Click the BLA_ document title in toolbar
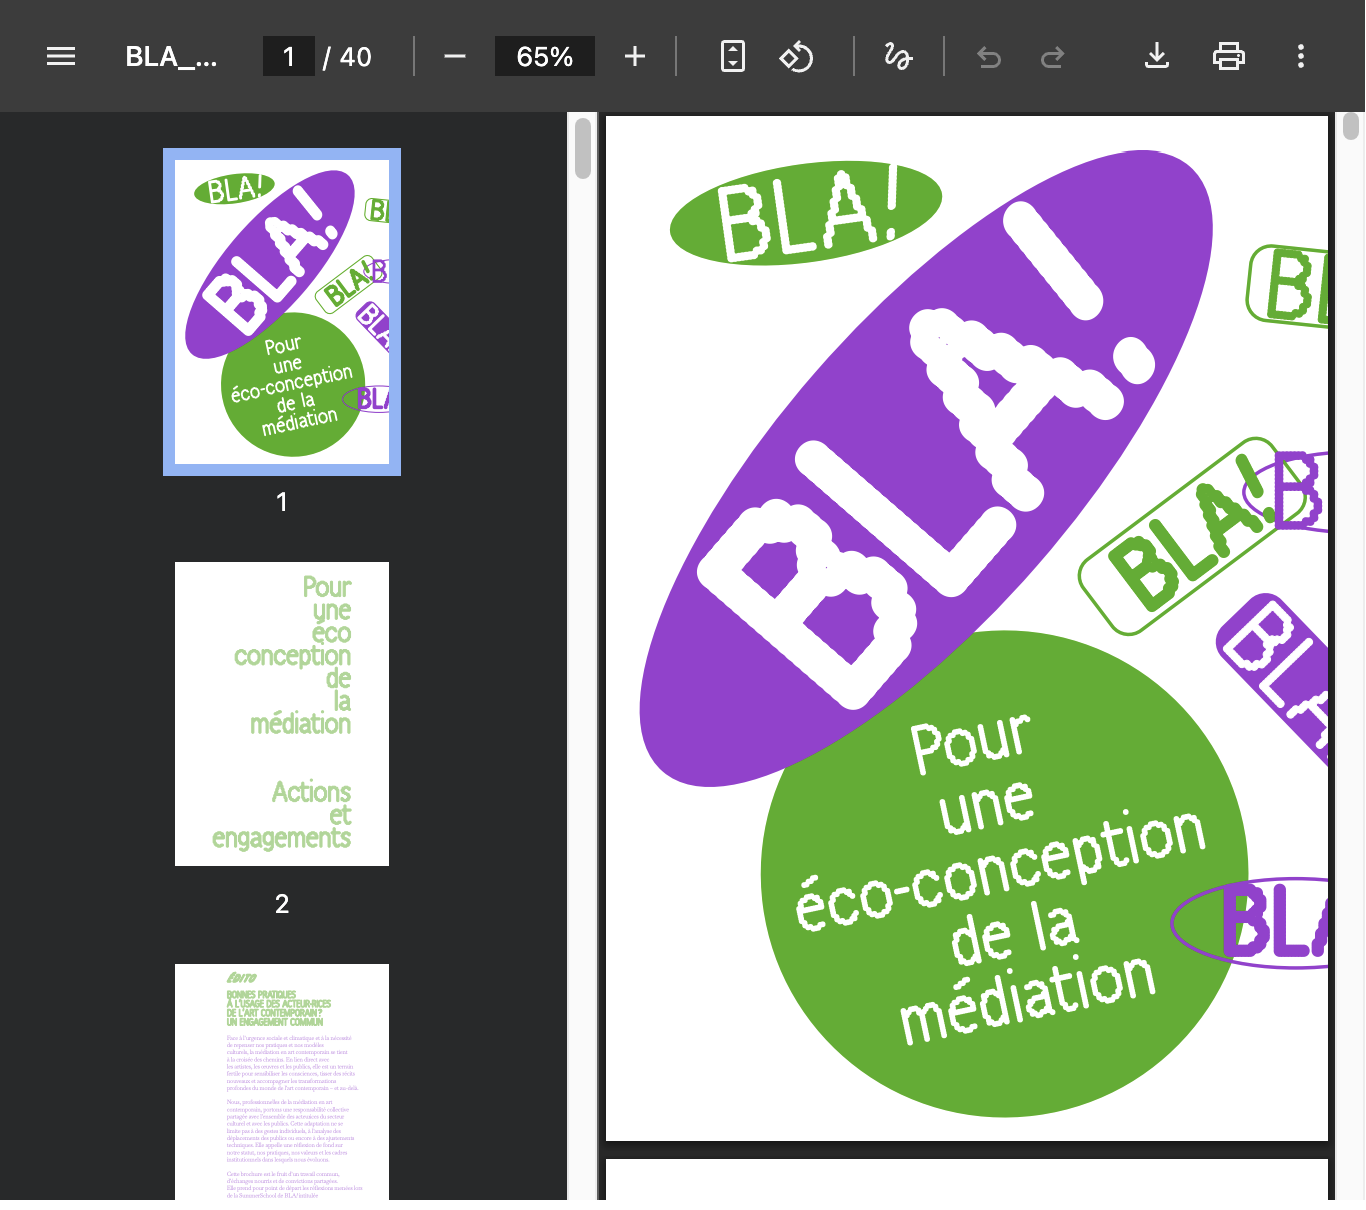 coord(171,56)
